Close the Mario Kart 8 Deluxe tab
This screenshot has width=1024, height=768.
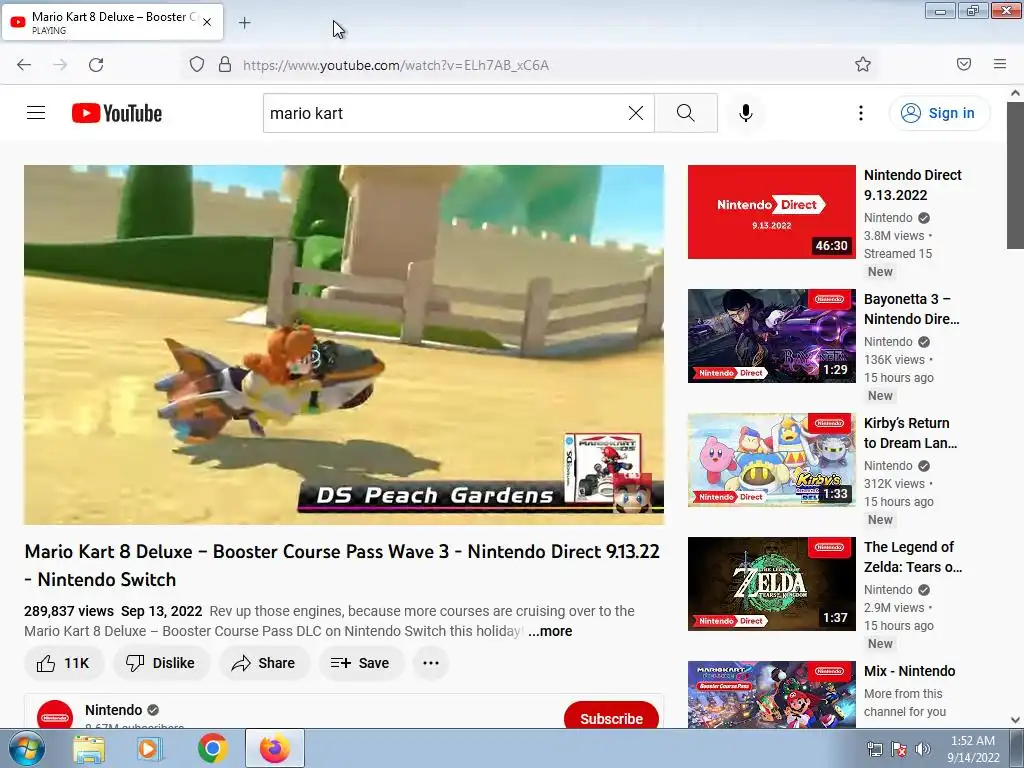pos(207,22)
